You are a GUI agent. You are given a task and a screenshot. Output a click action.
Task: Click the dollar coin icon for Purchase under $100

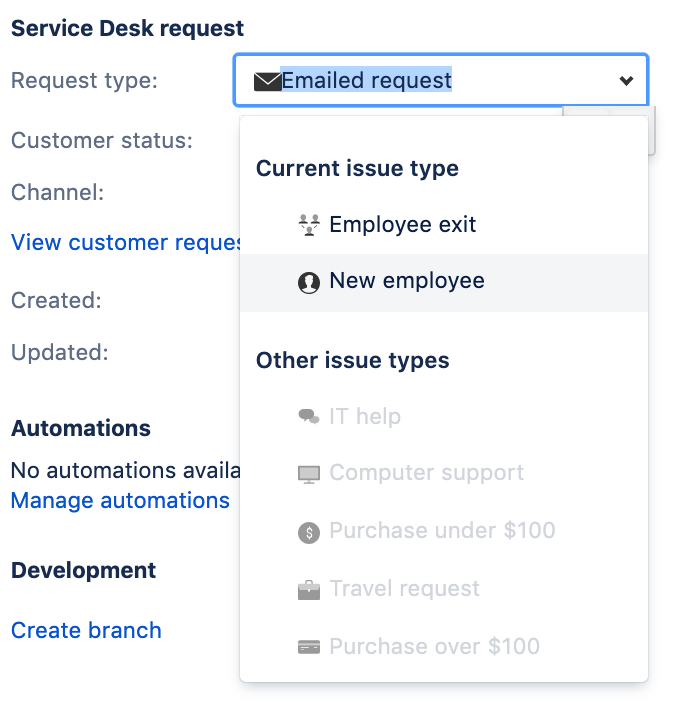309,533
